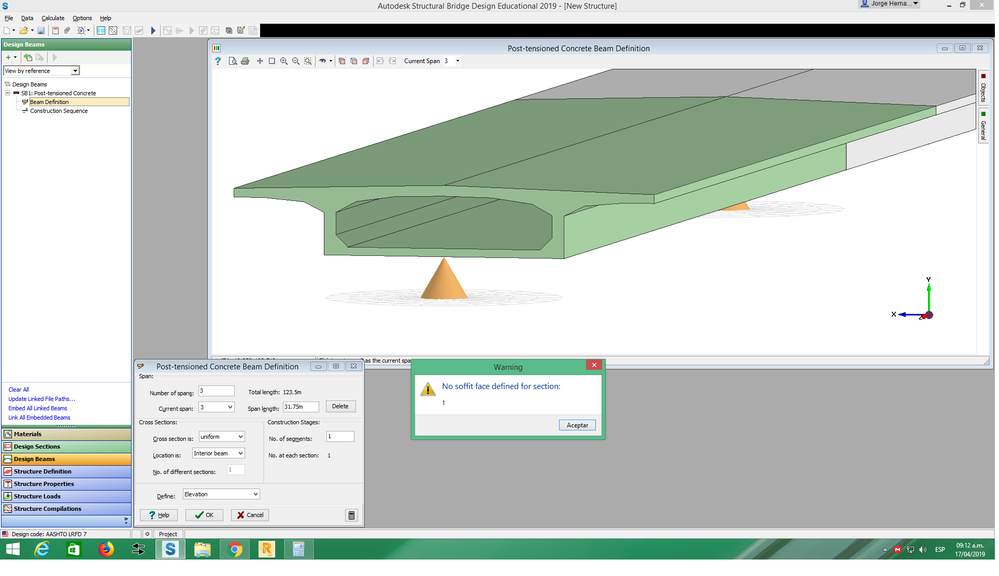Open Google Chrome from the taskbar
Viewport: 999px width, 576px height.
pos(234,549)
